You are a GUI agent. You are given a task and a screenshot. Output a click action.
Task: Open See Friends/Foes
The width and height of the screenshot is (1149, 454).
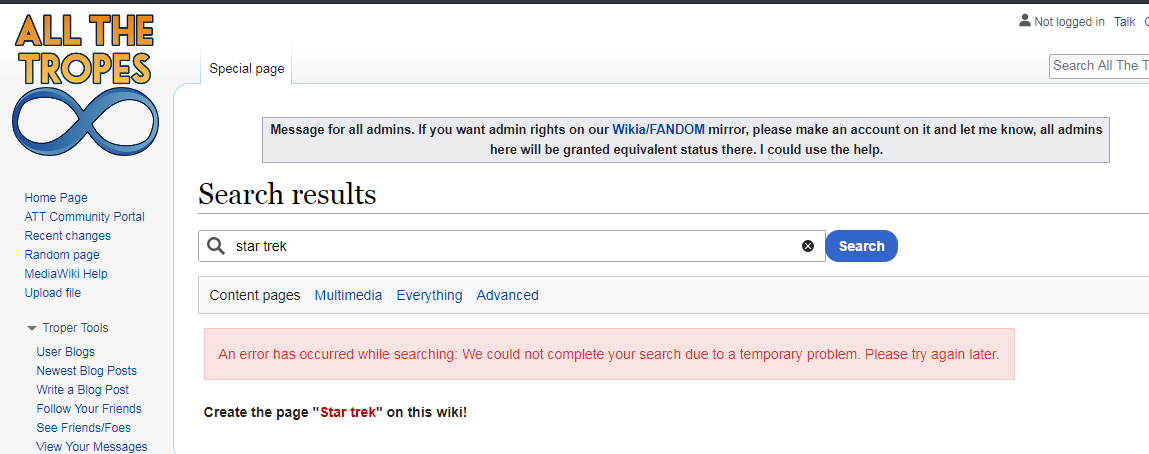tap(84, 428)
